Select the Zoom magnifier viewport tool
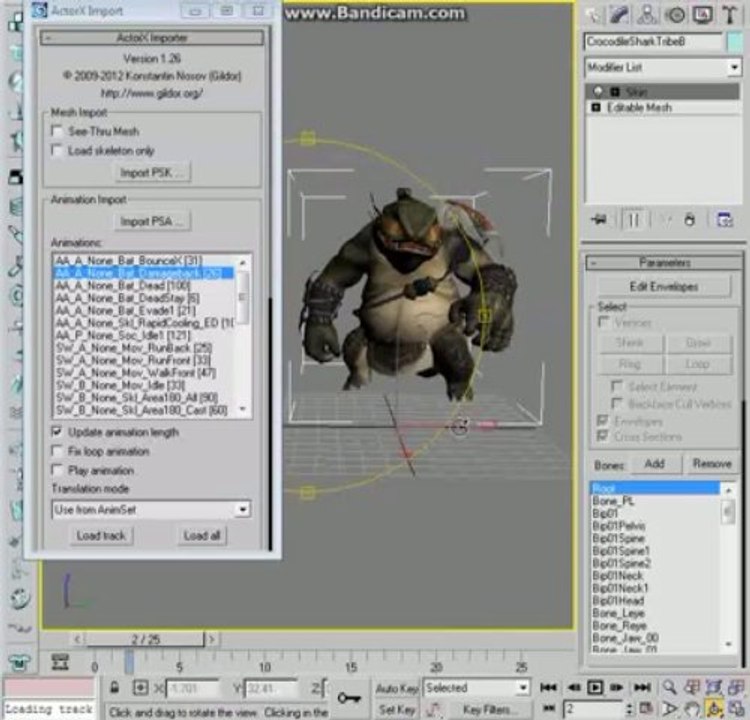This screenshot has width=750, height=720. click(670, 687)
